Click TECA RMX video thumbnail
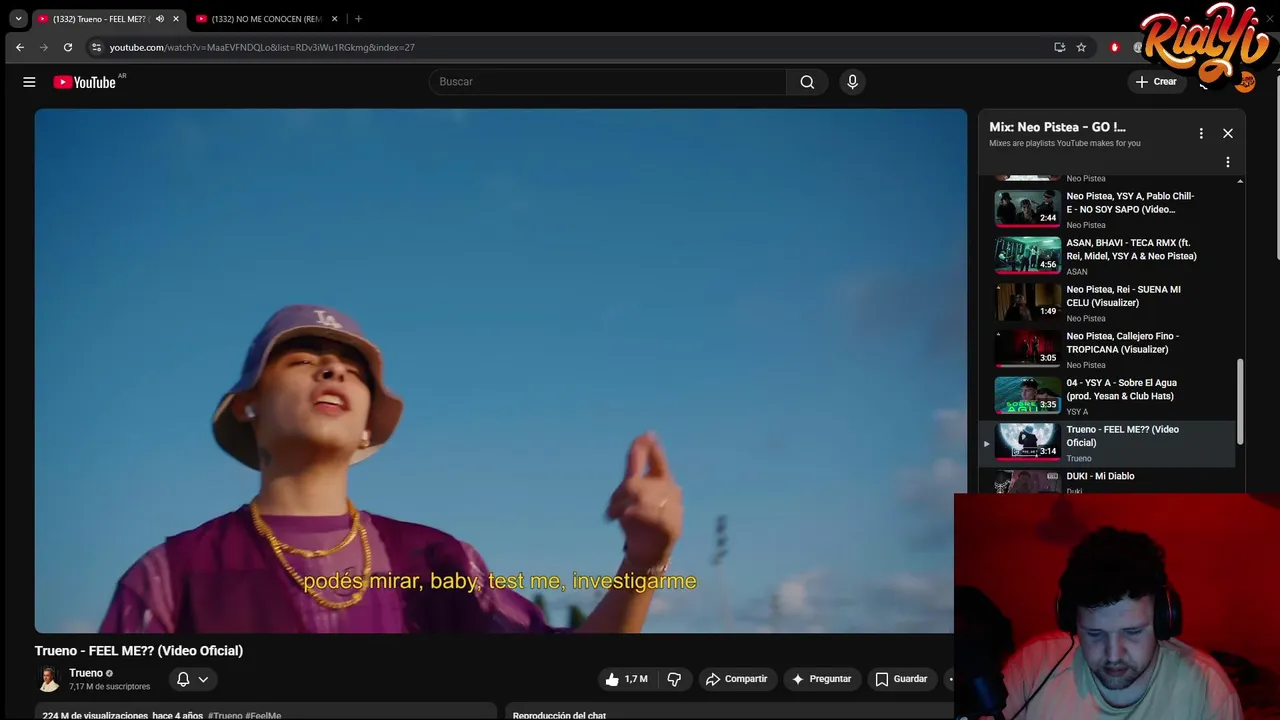The image size is (1280, 720). tap(1027, 255)
